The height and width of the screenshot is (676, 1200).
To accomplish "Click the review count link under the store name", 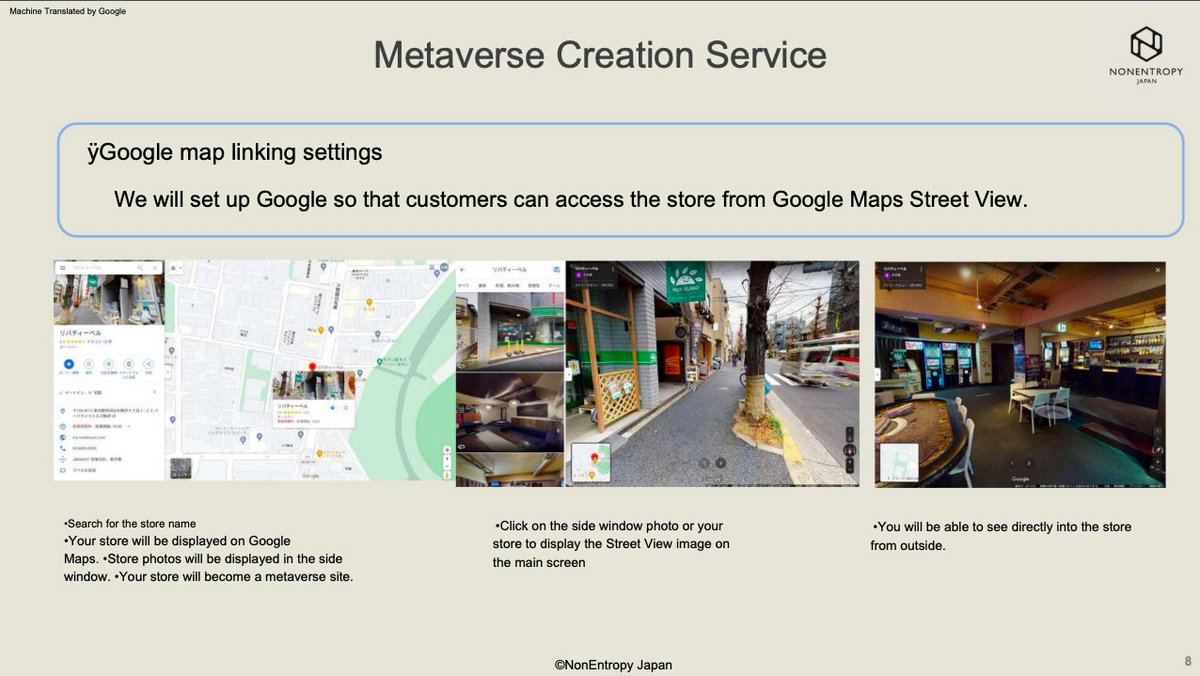I will [101, 342].
